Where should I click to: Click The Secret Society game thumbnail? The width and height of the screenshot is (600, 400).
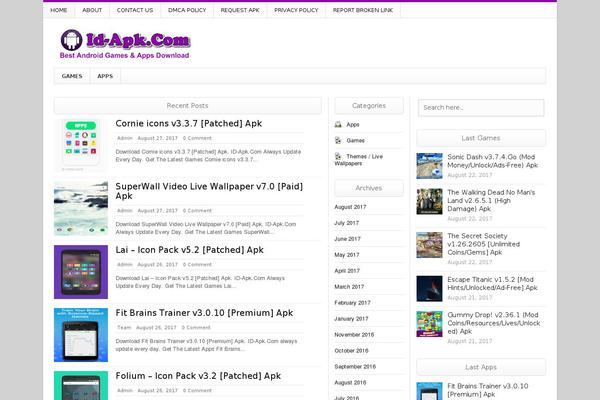(429, 245)
